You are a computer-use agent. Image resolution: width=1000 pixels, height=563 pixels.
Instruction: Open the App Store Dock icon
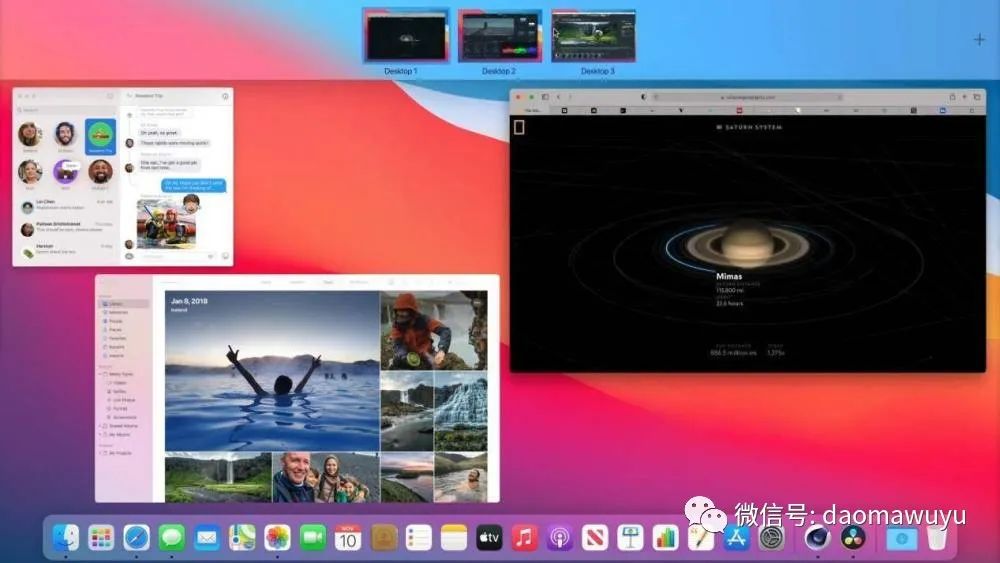tap(736, 538)
